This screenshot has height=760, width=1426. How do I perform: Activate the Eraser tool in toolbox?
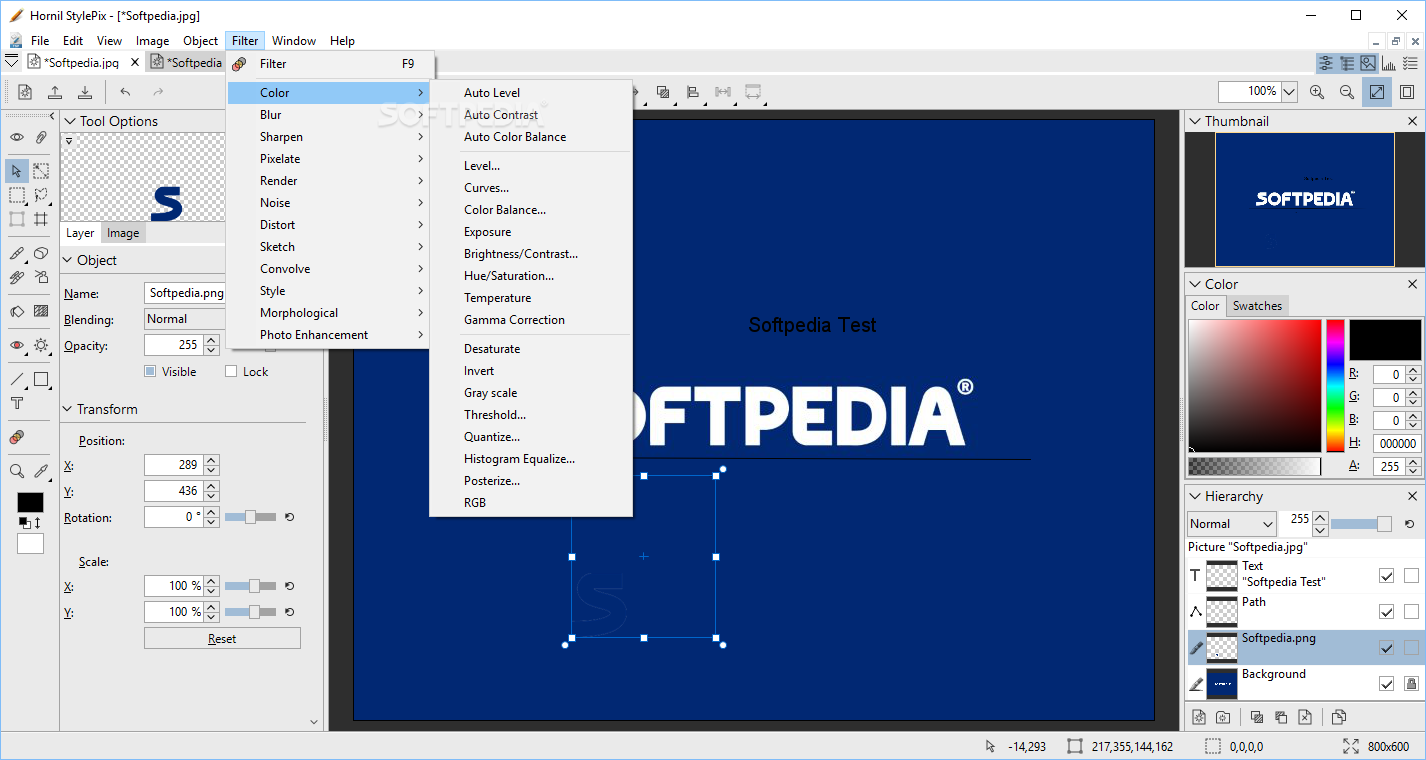tap(41, 253)
